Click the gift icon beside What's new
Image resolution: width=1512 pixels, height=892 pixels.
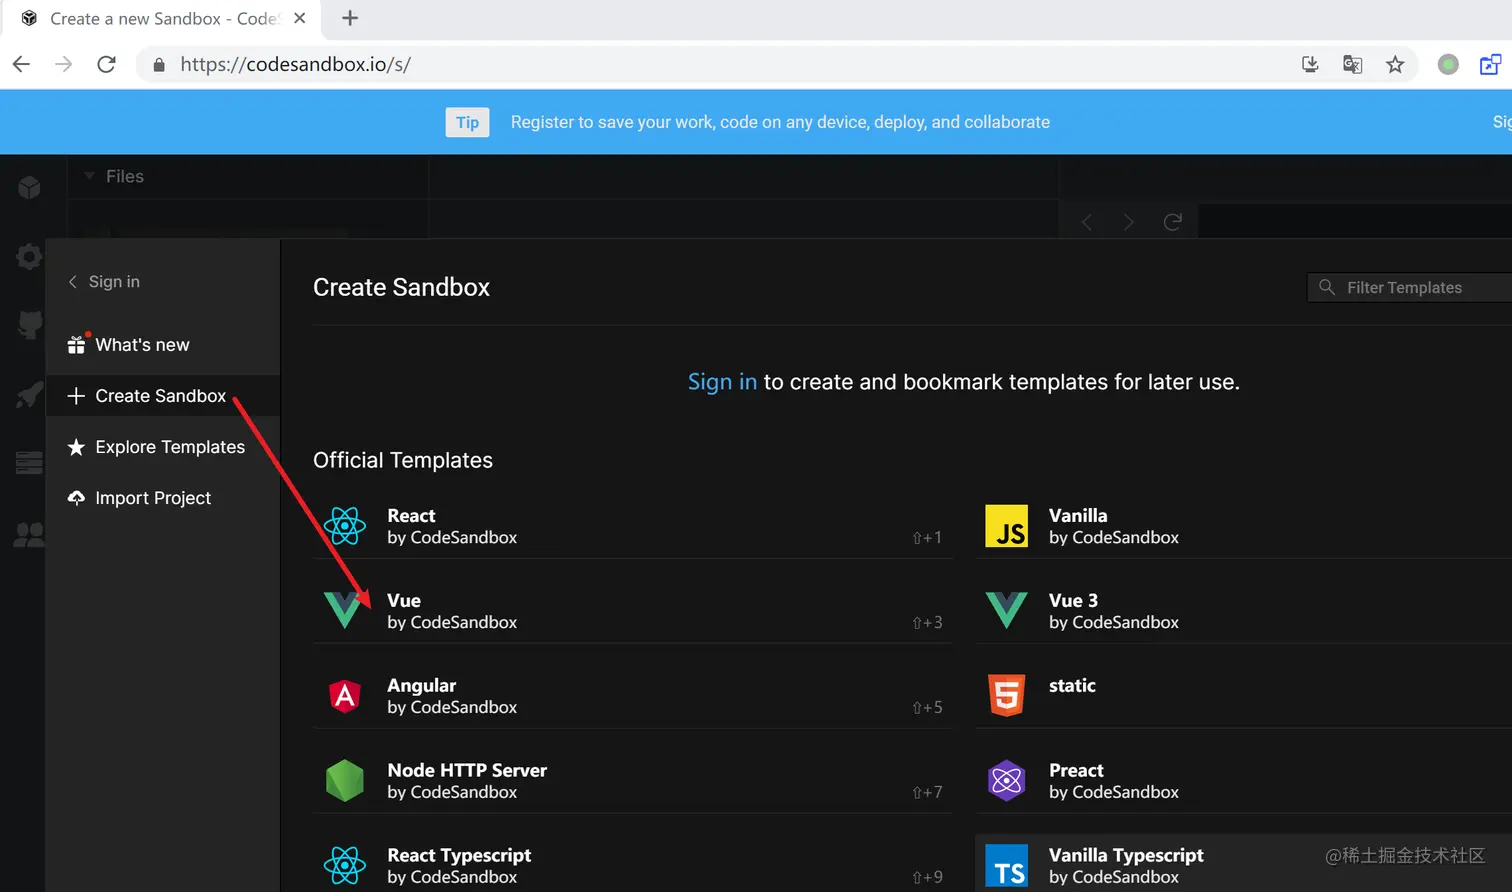click(77, 344)
